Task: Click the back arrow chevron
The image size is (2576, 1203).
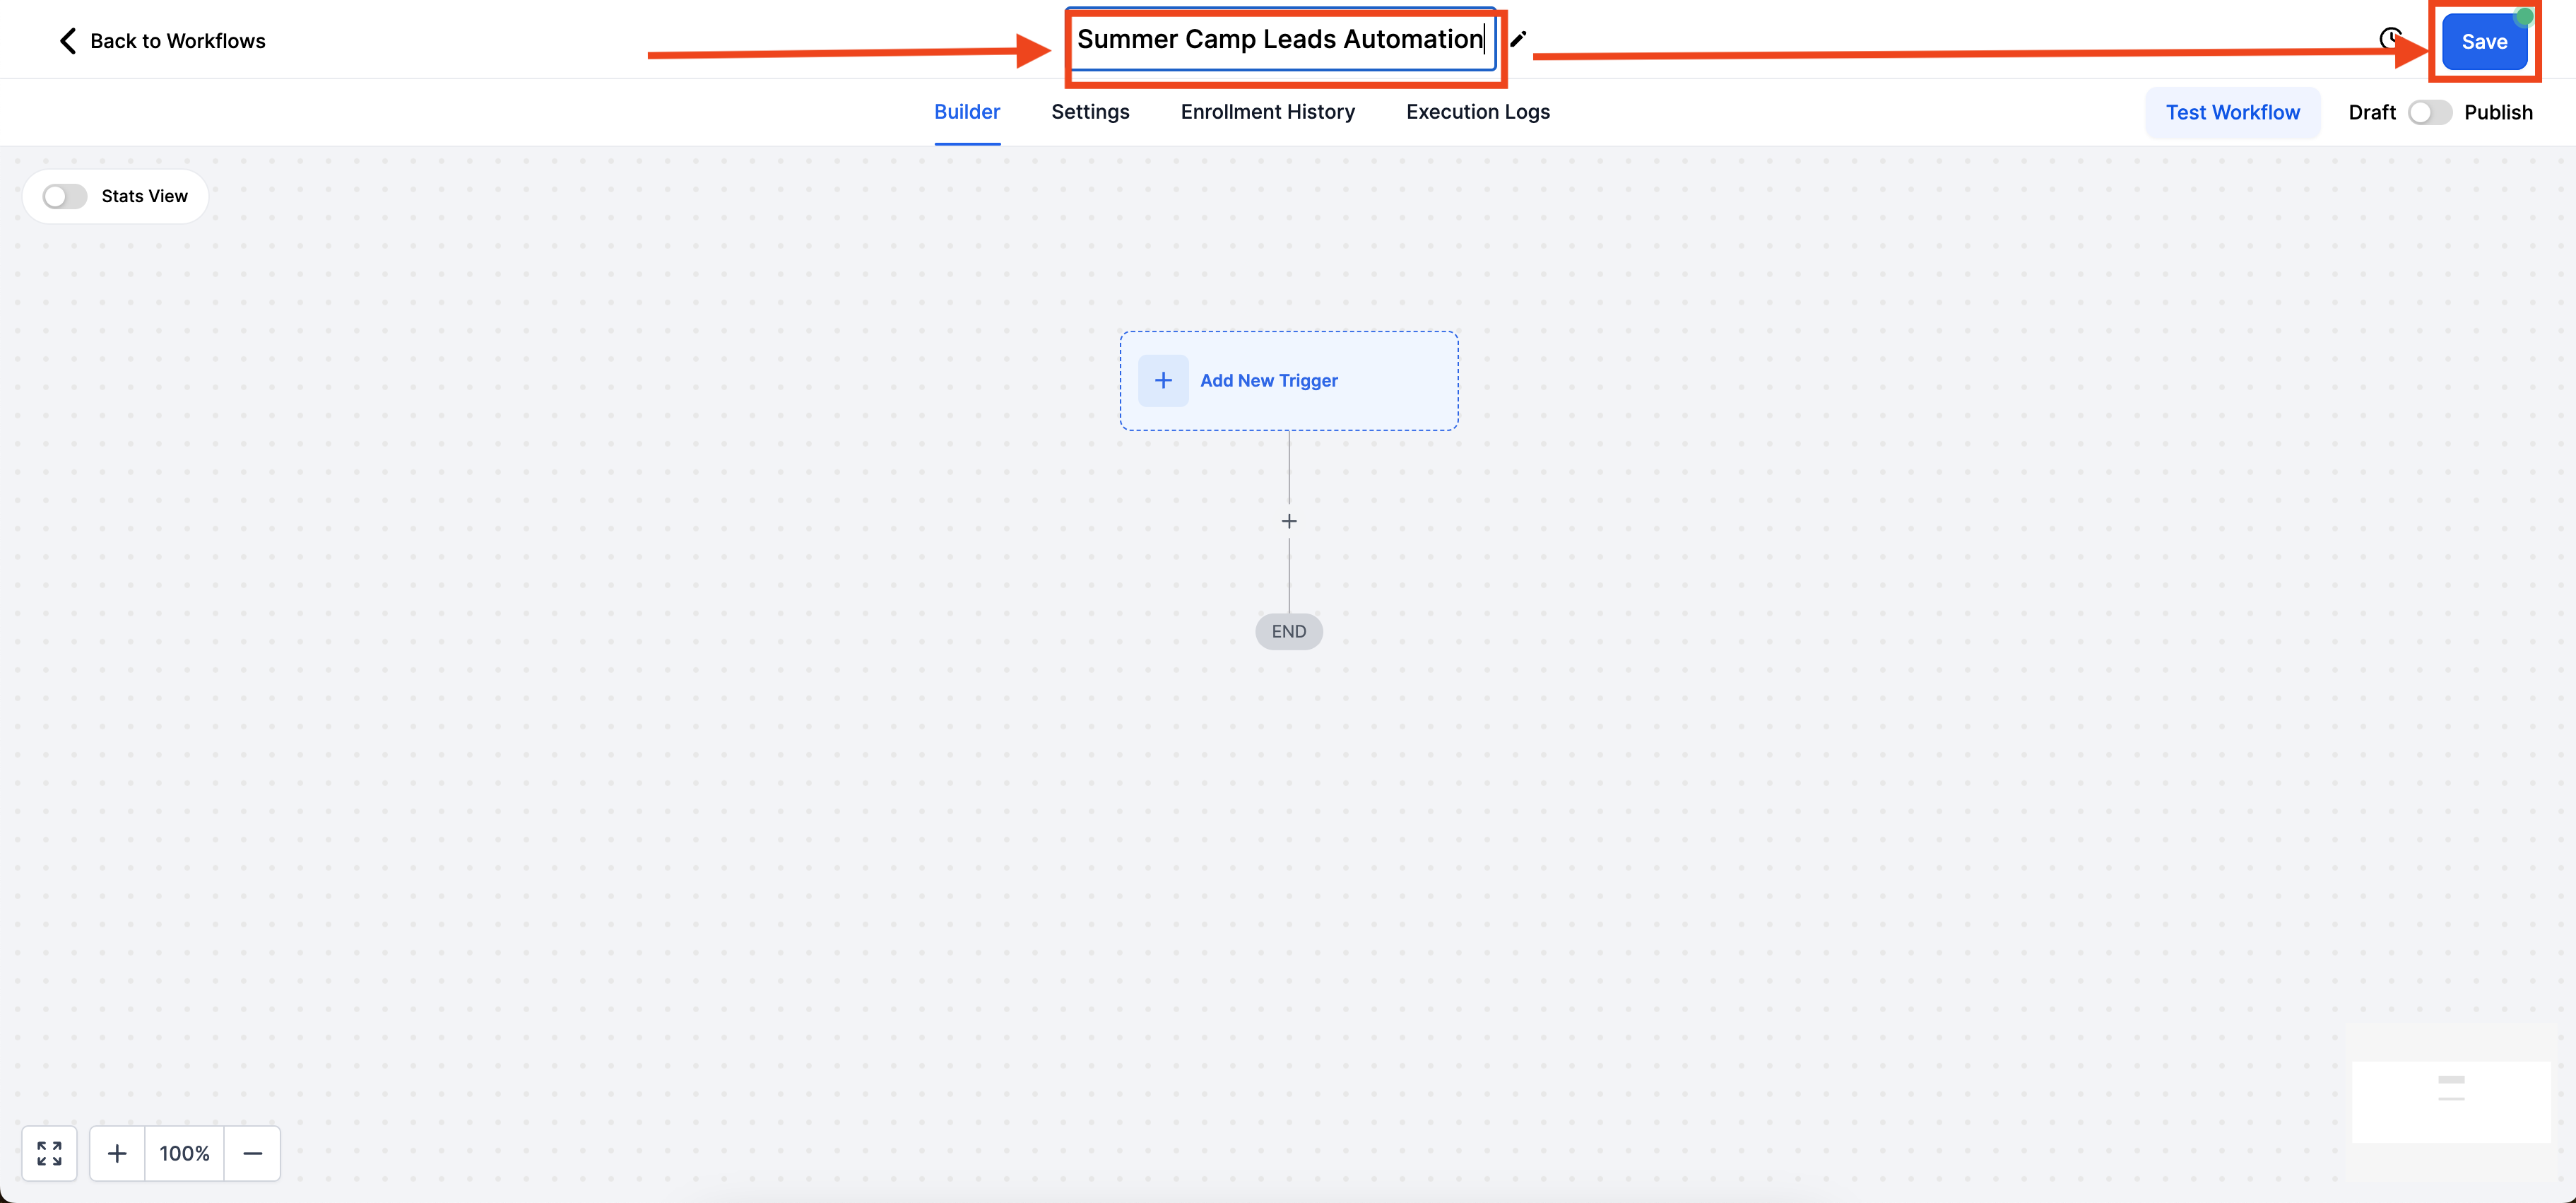Action: (68, 41)
